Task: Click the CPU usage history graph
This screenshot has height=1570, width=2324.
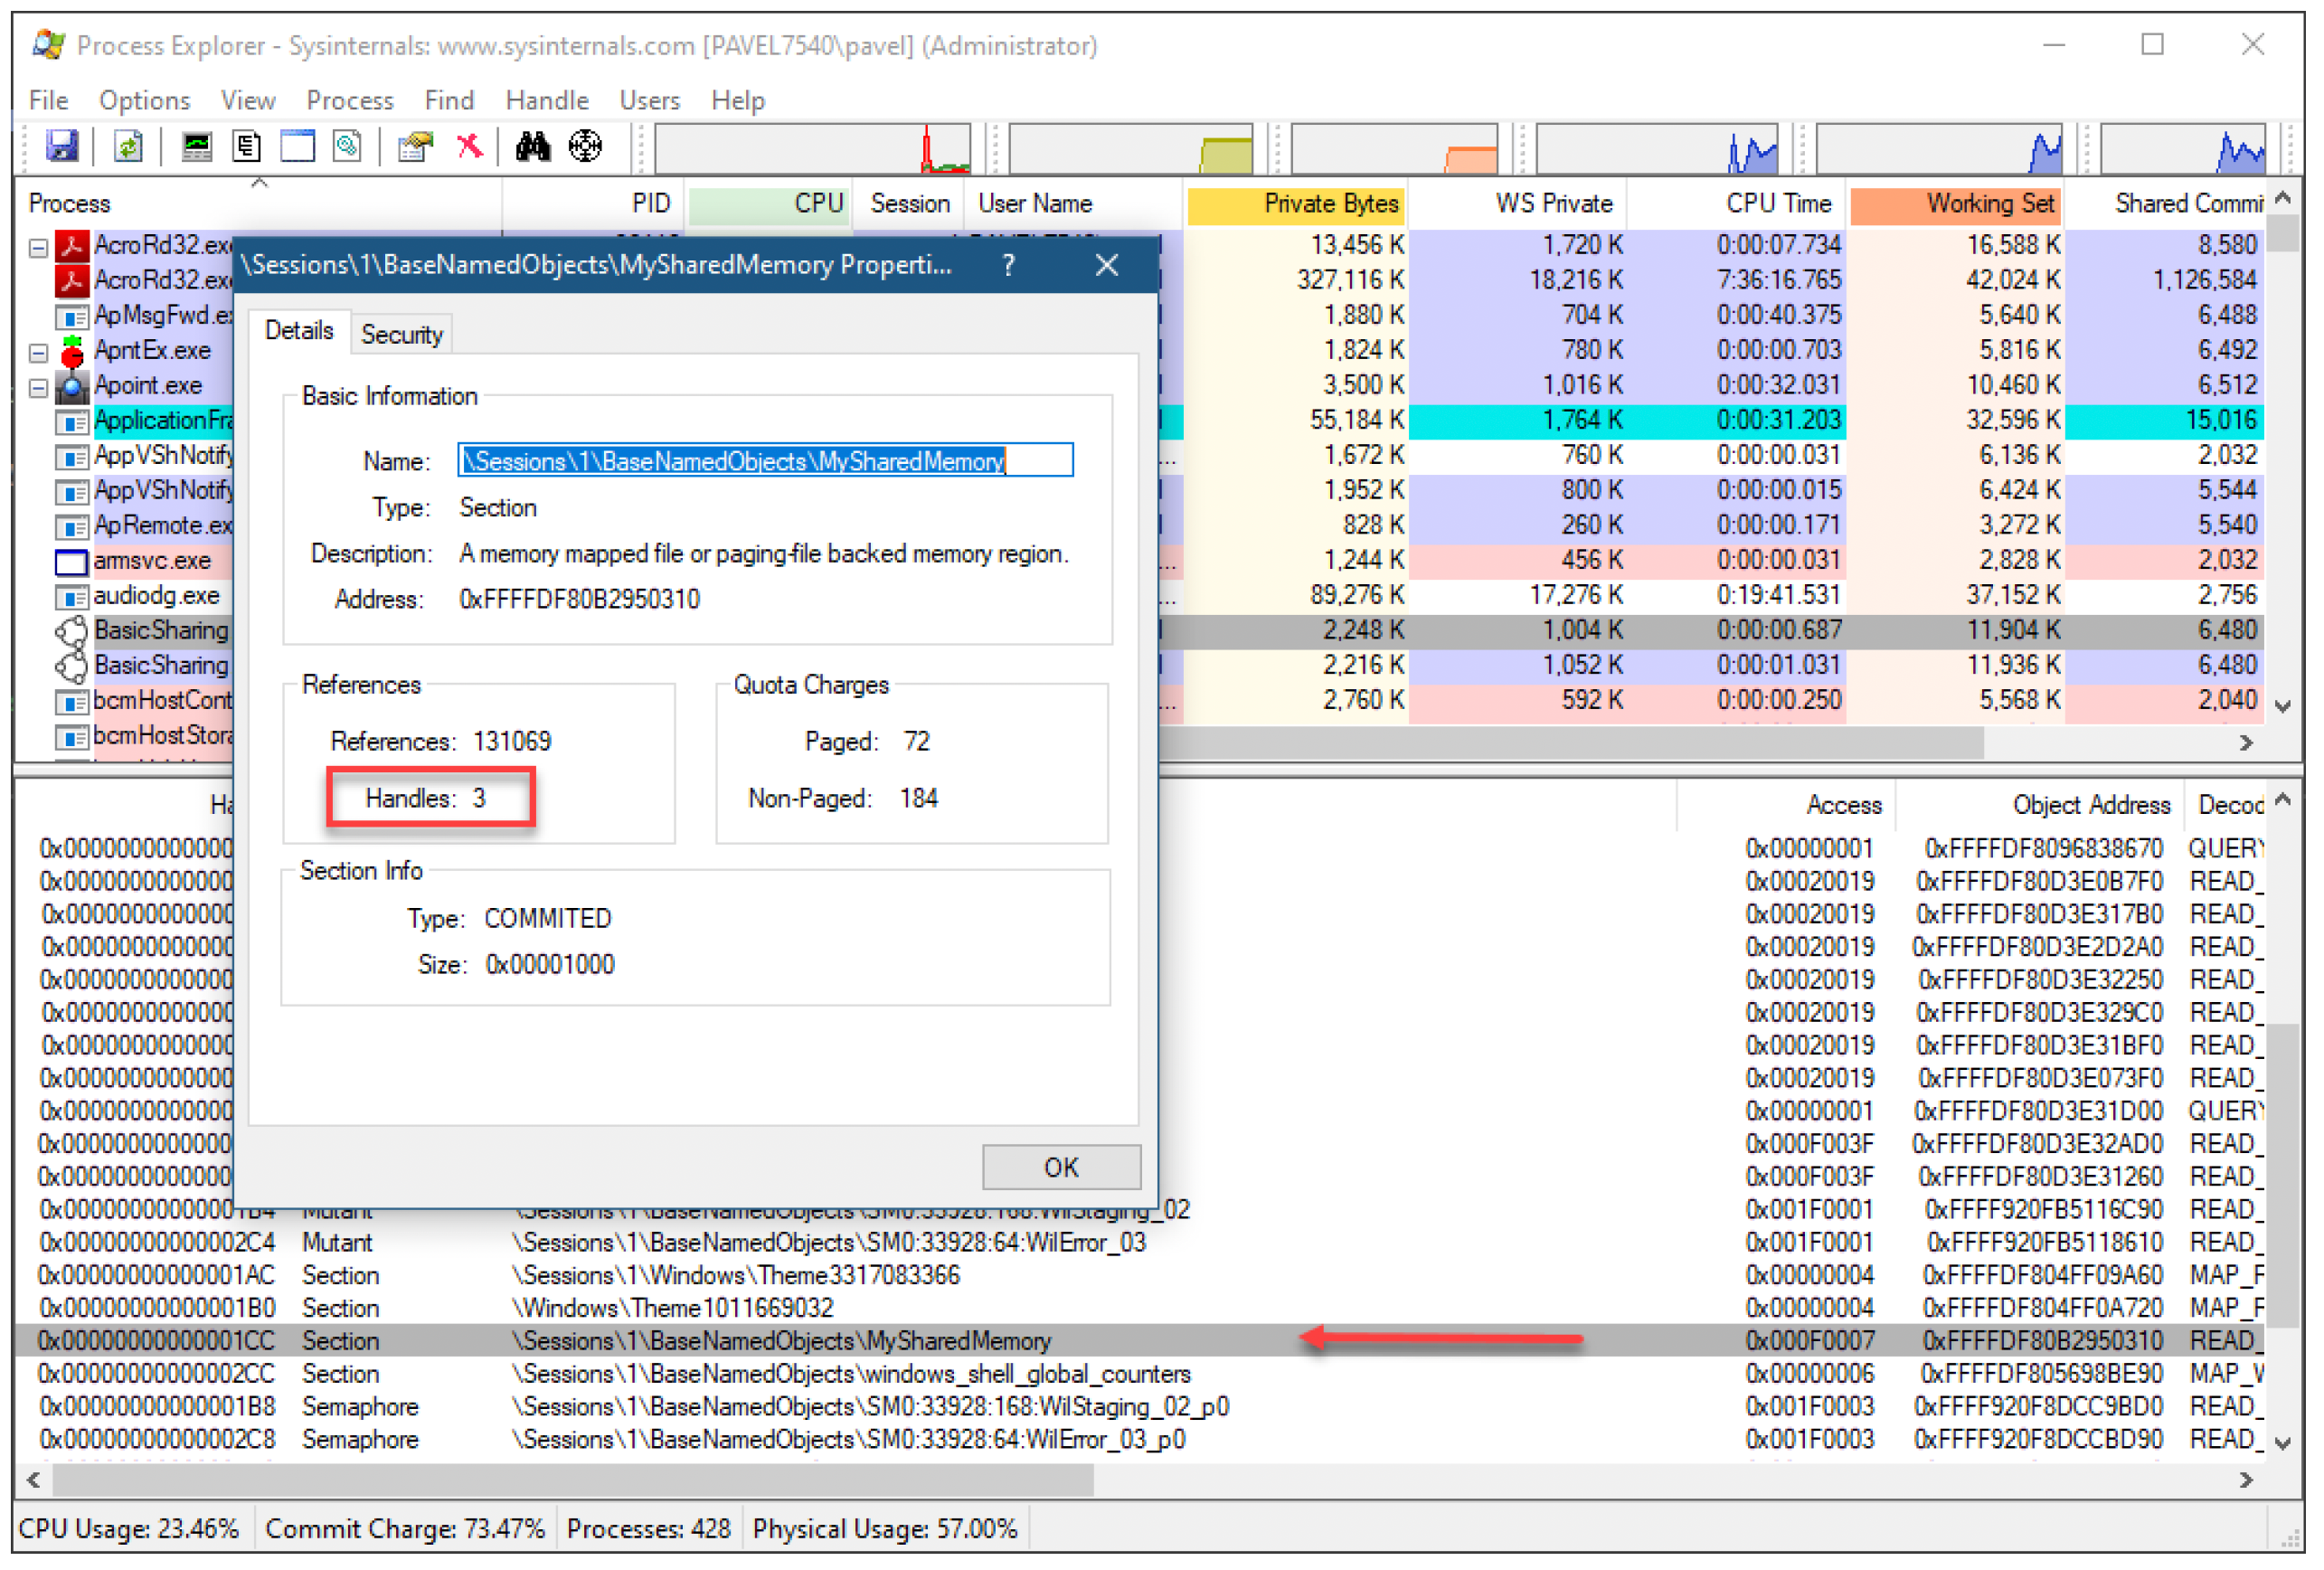Action: tap(813, 149)
